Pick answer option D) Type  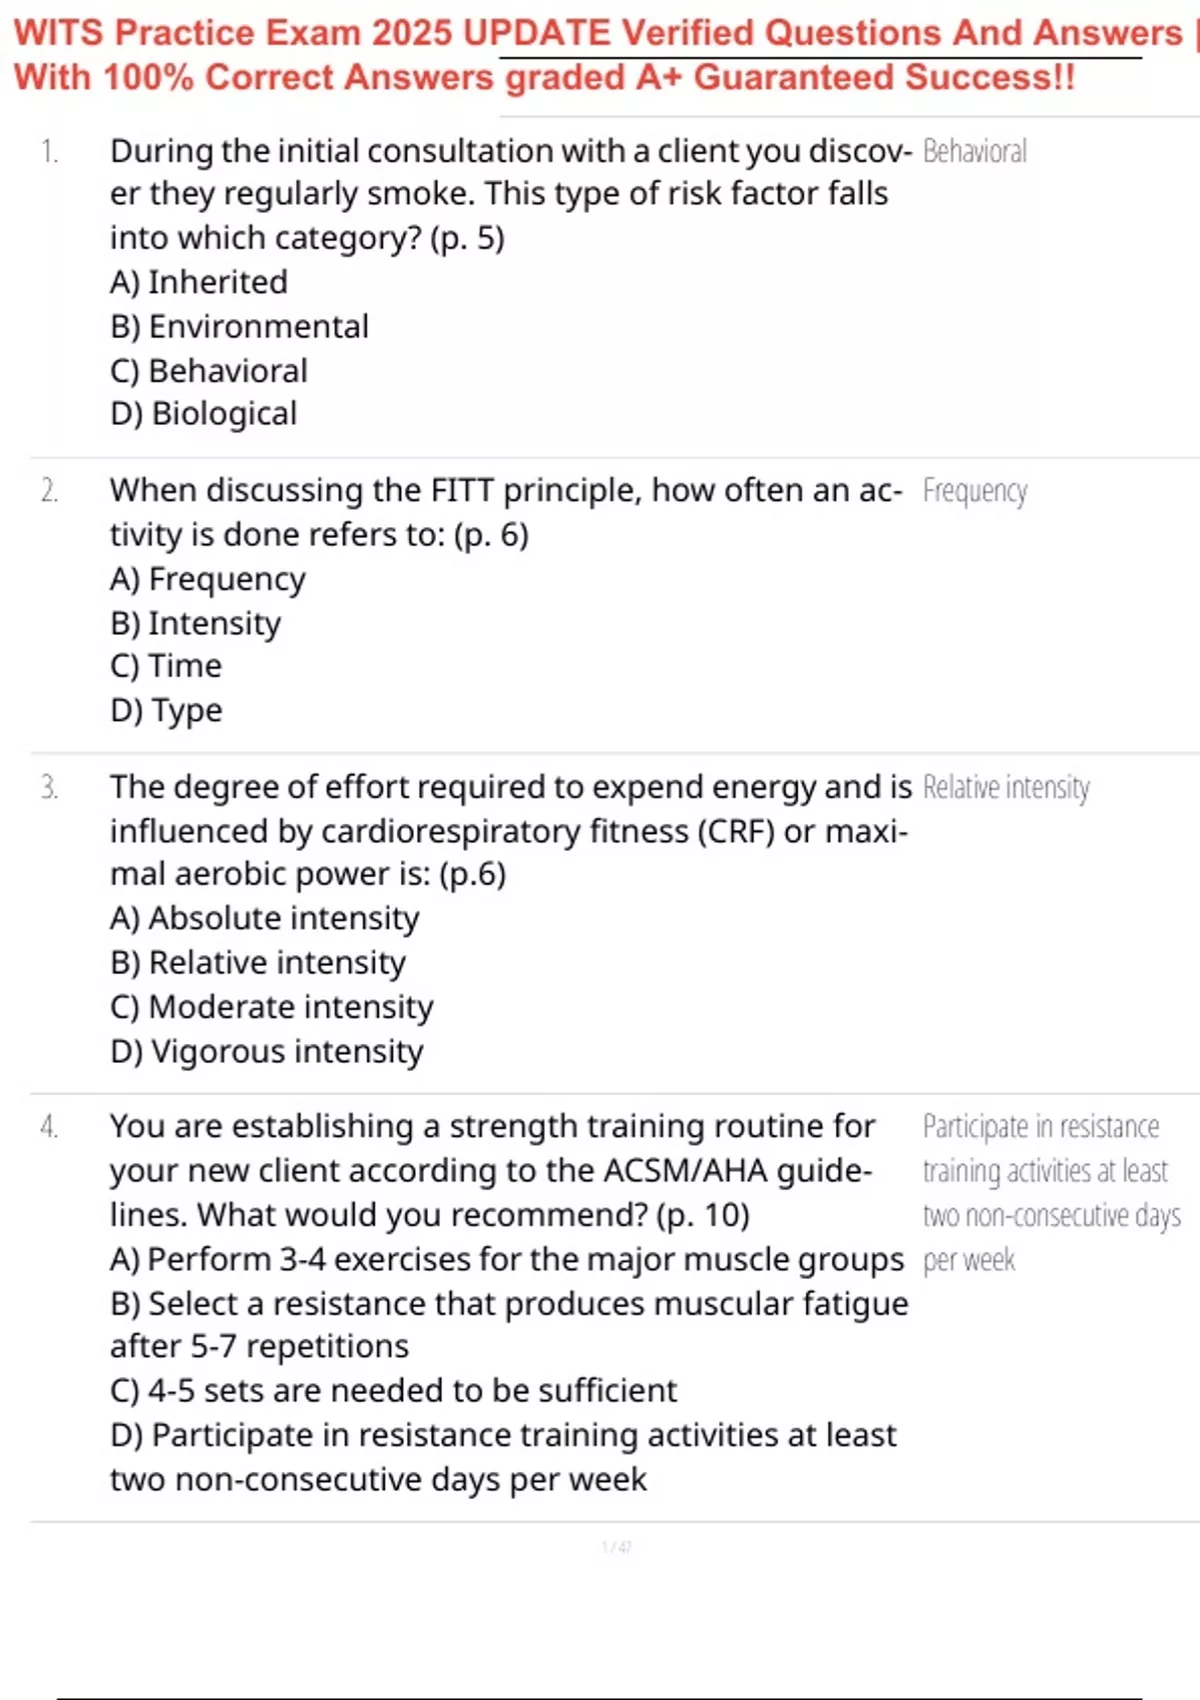[x=166, y=710]
